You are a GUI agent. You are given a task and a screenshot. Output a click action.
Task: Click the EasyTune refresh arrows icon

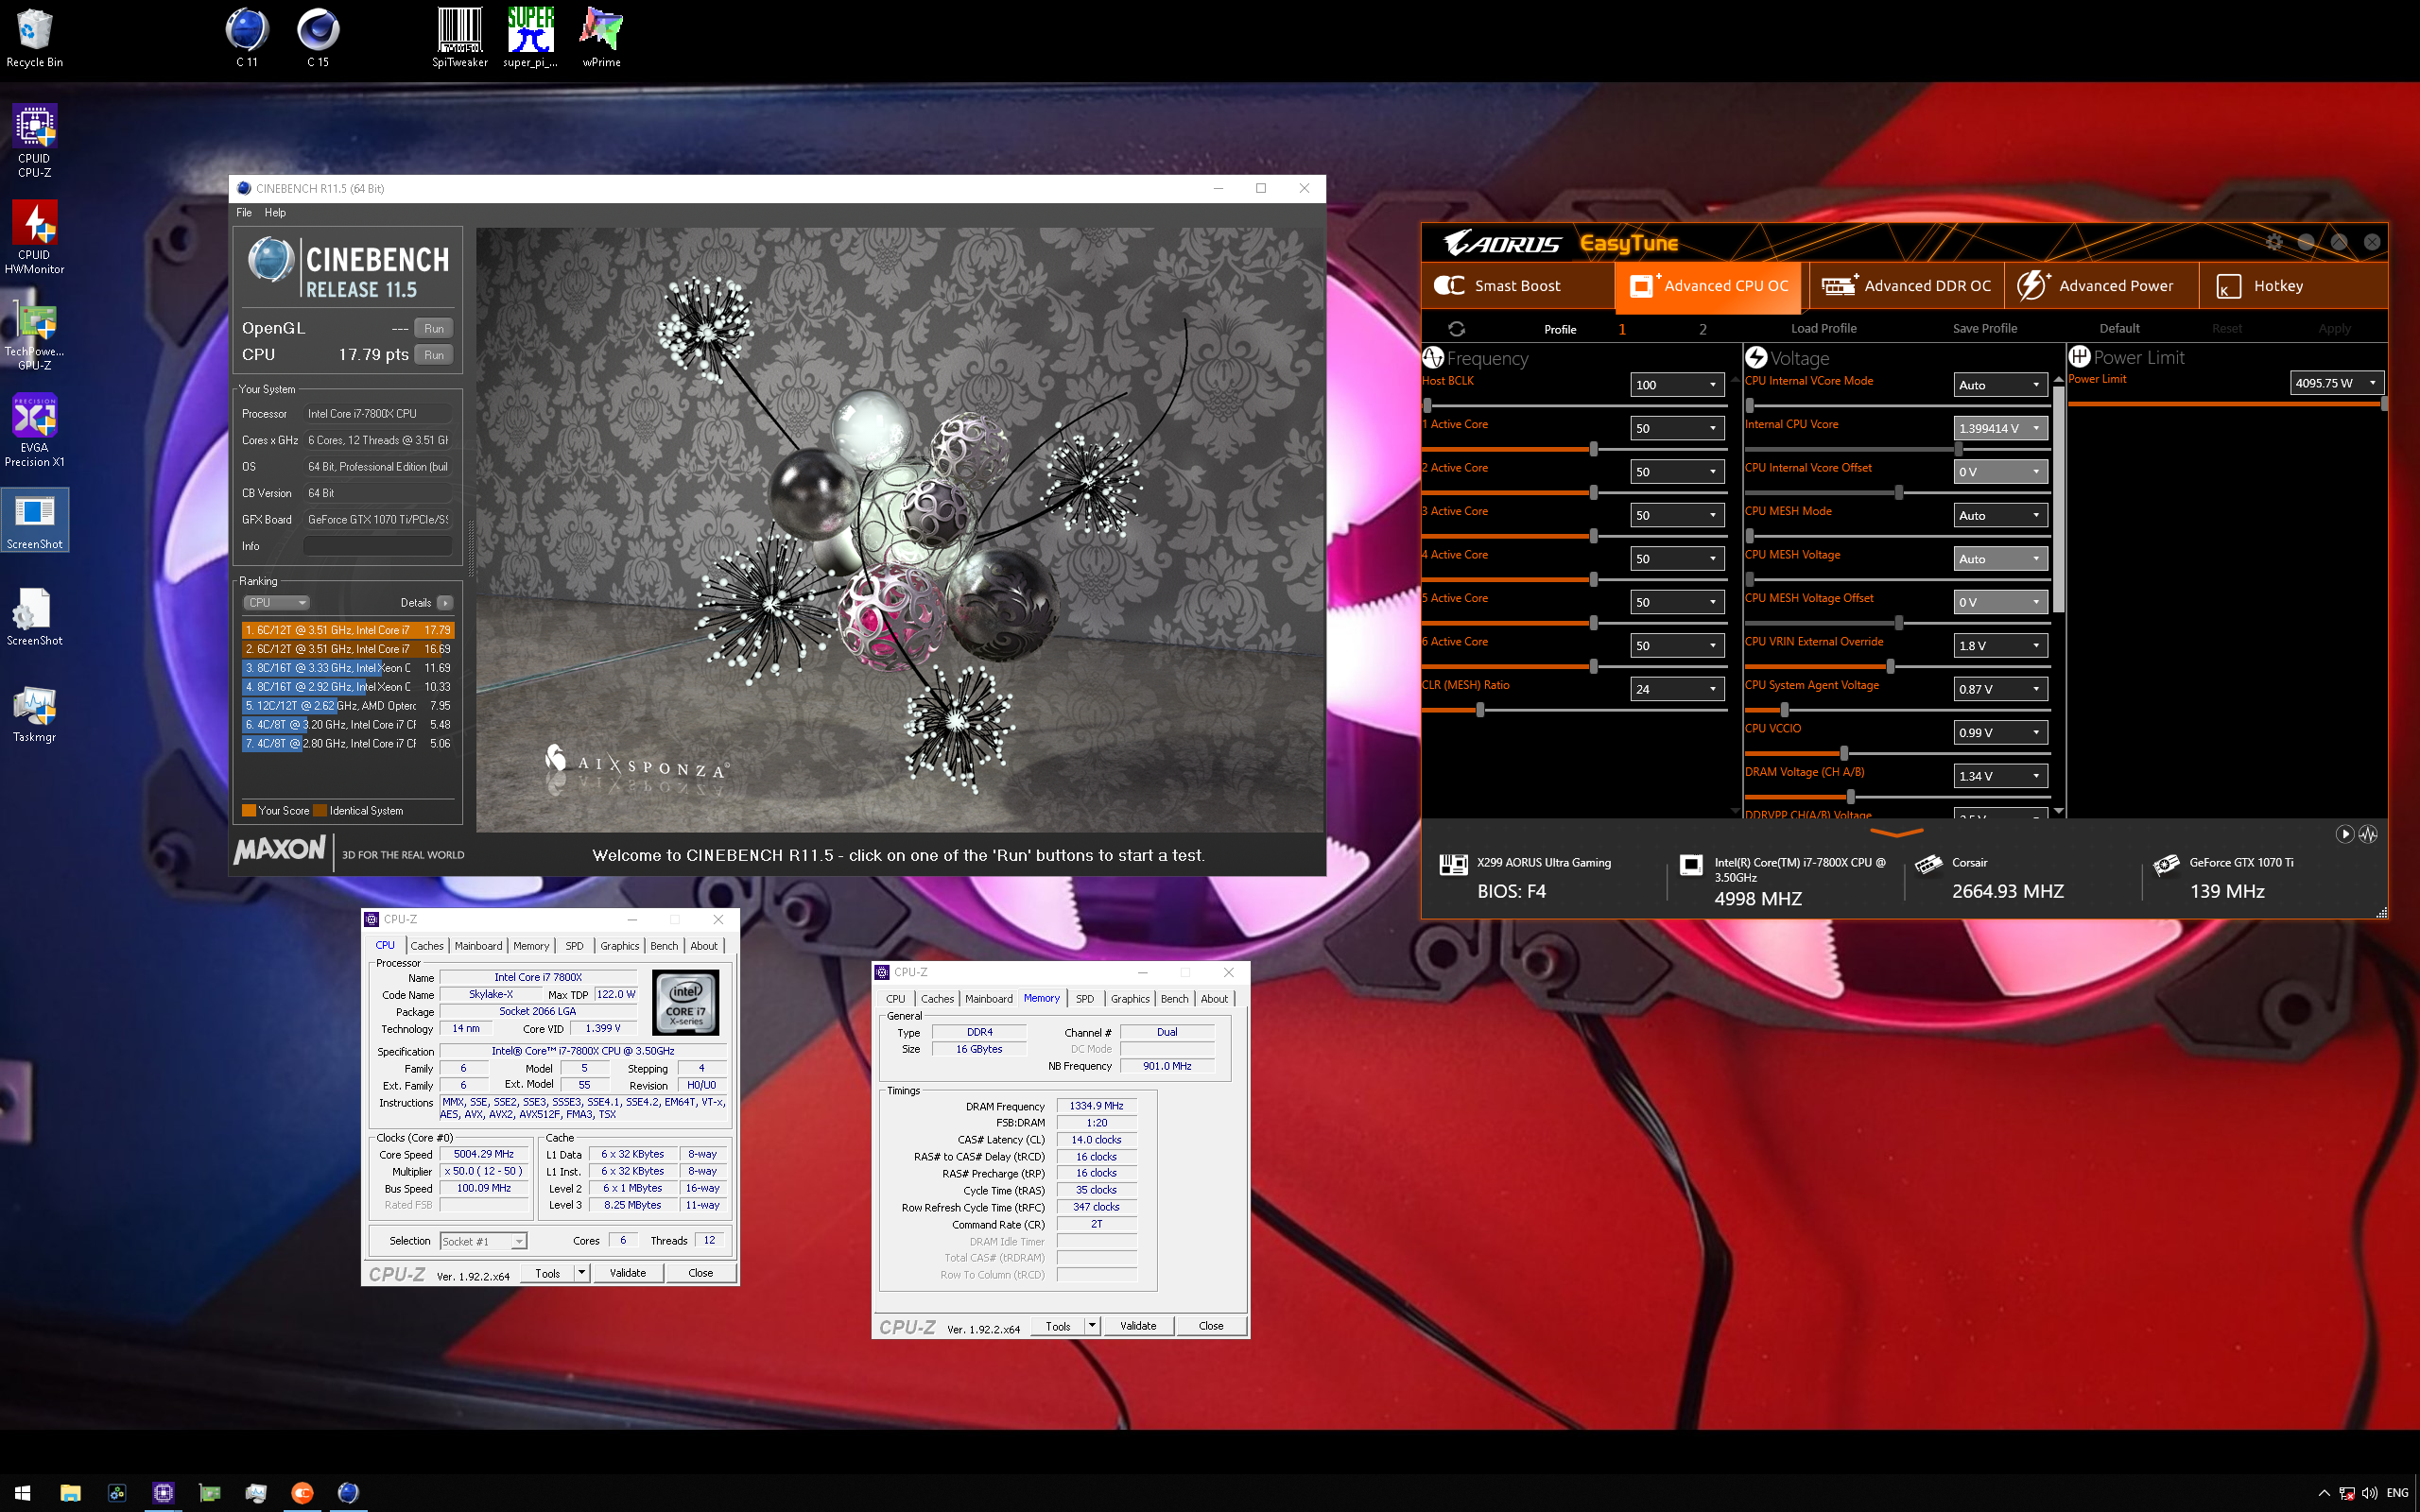tap(1456, 328)
